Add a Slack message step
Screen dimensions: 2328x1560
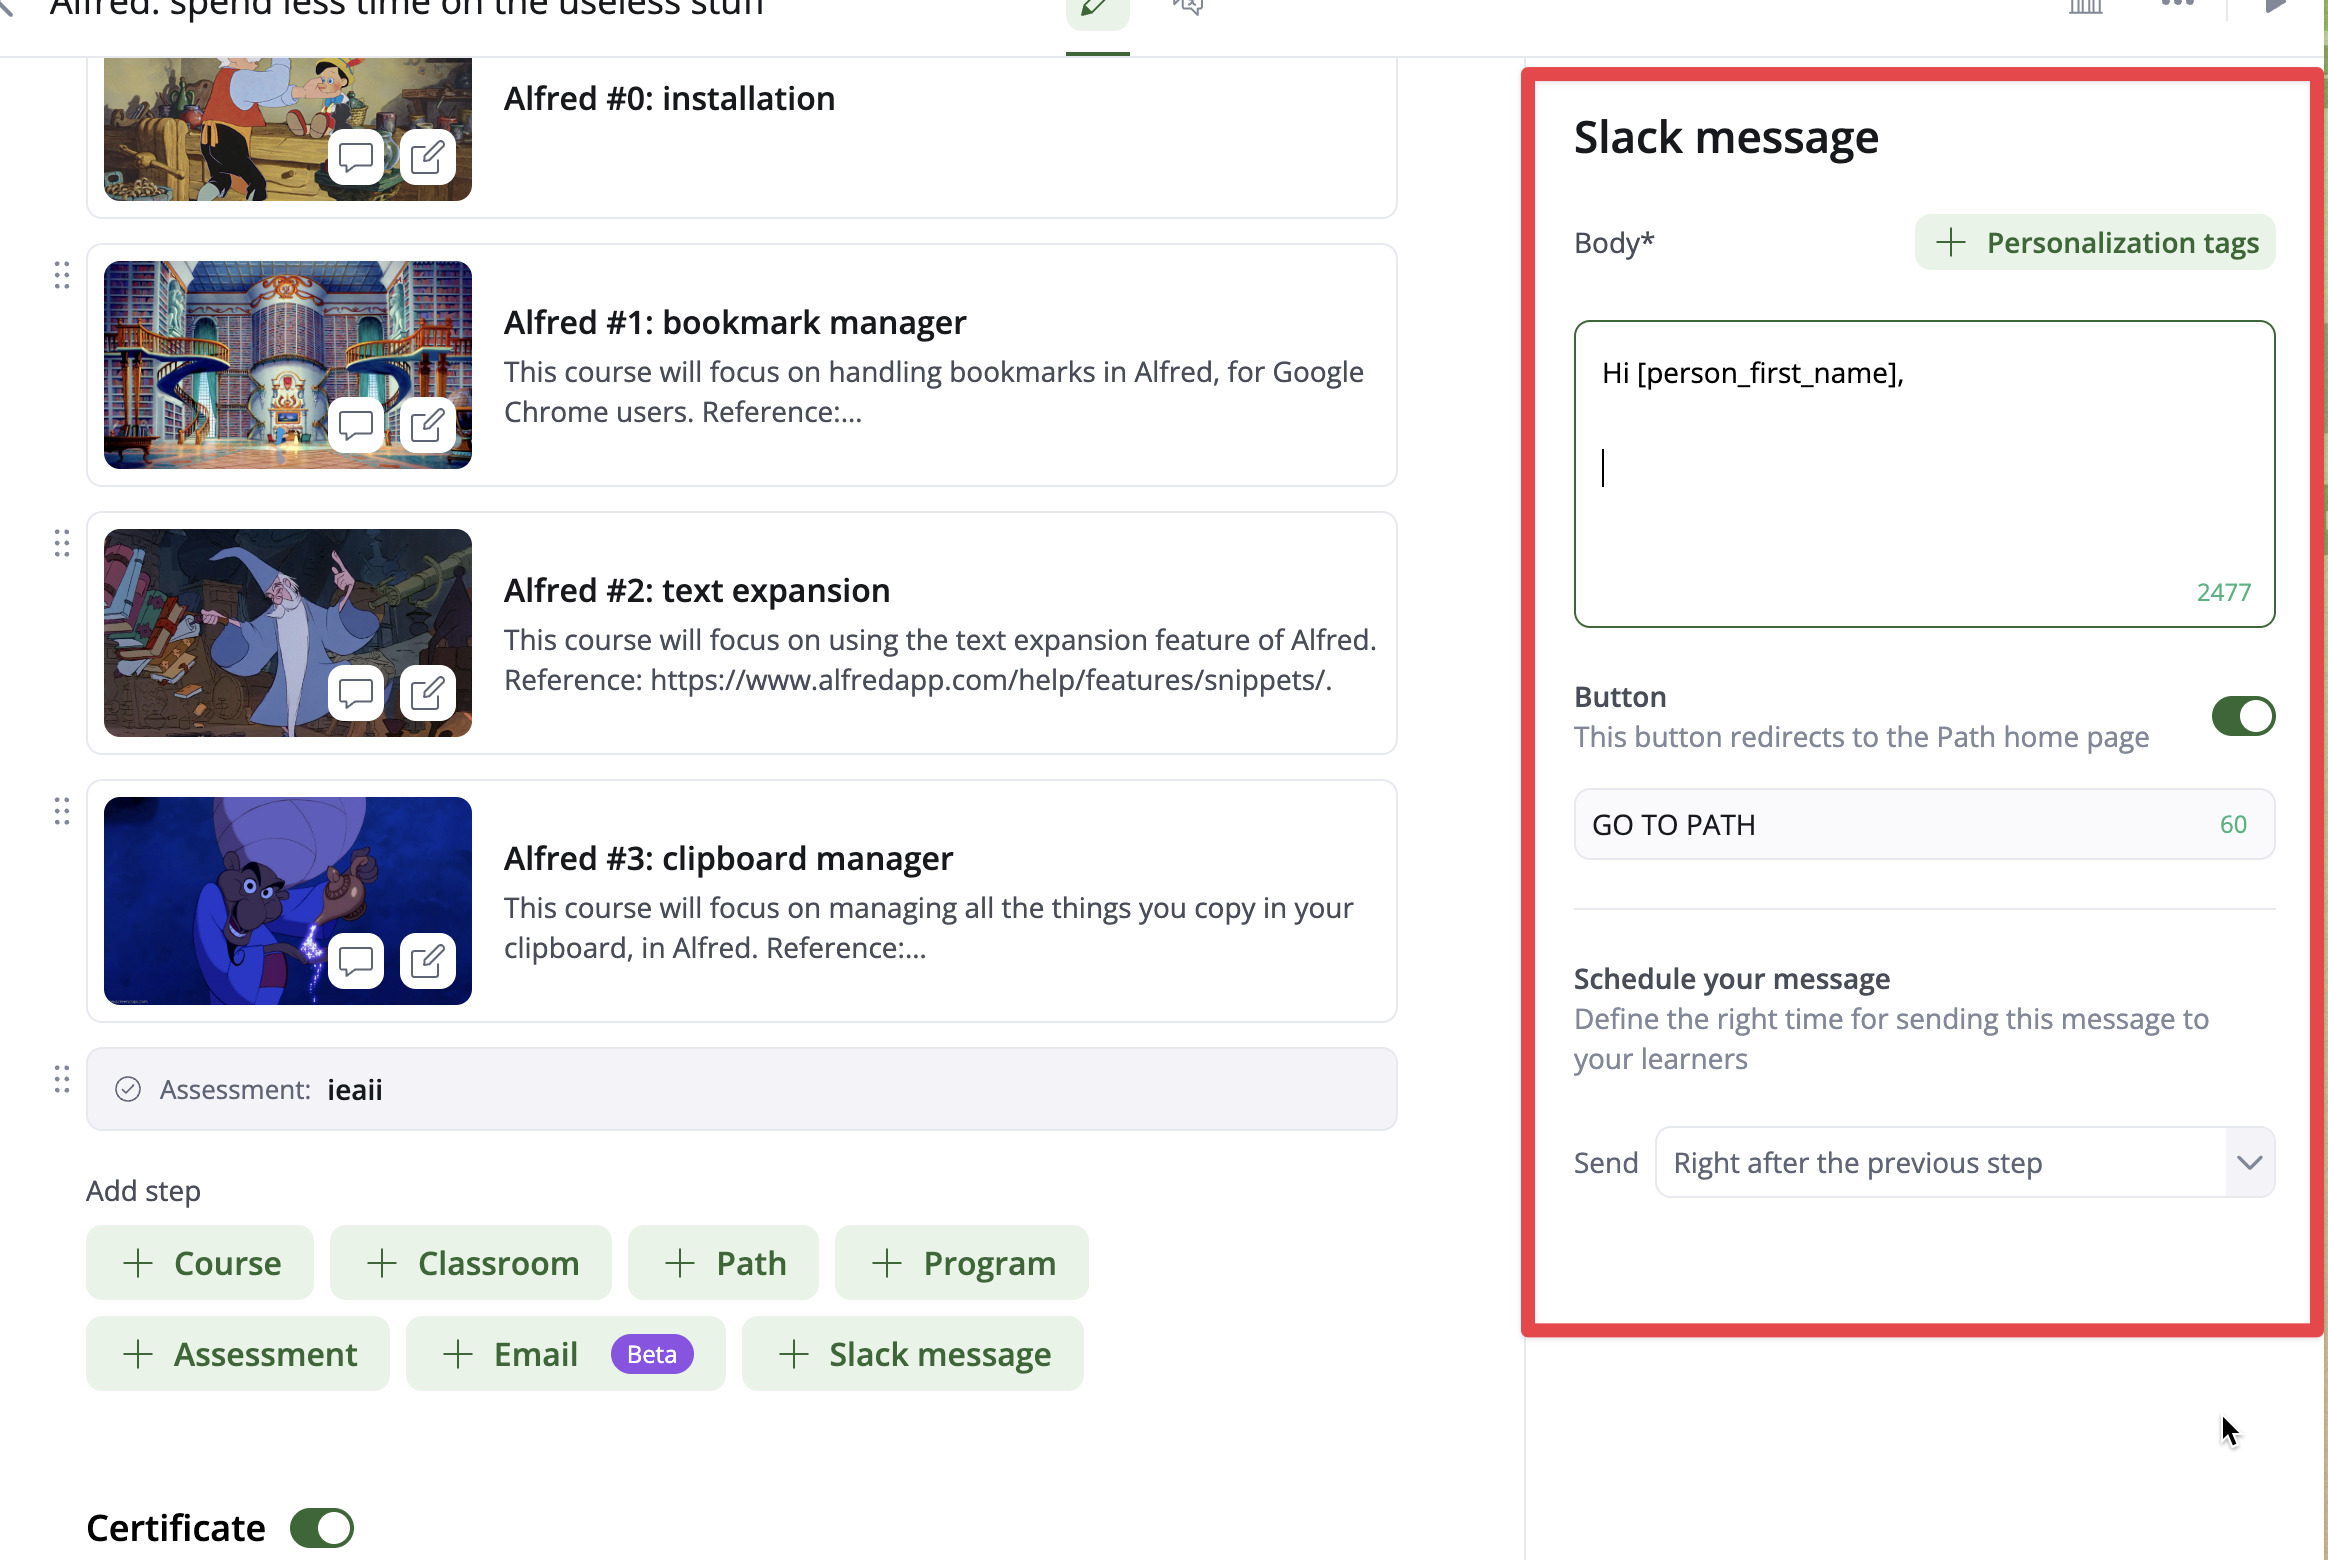[x=912, y=1354]
